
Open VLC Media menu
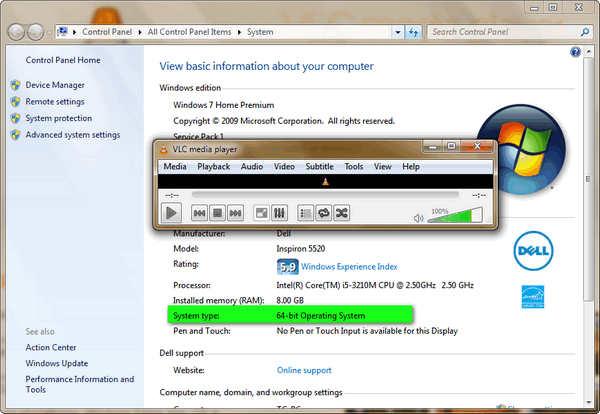(175, 166)
